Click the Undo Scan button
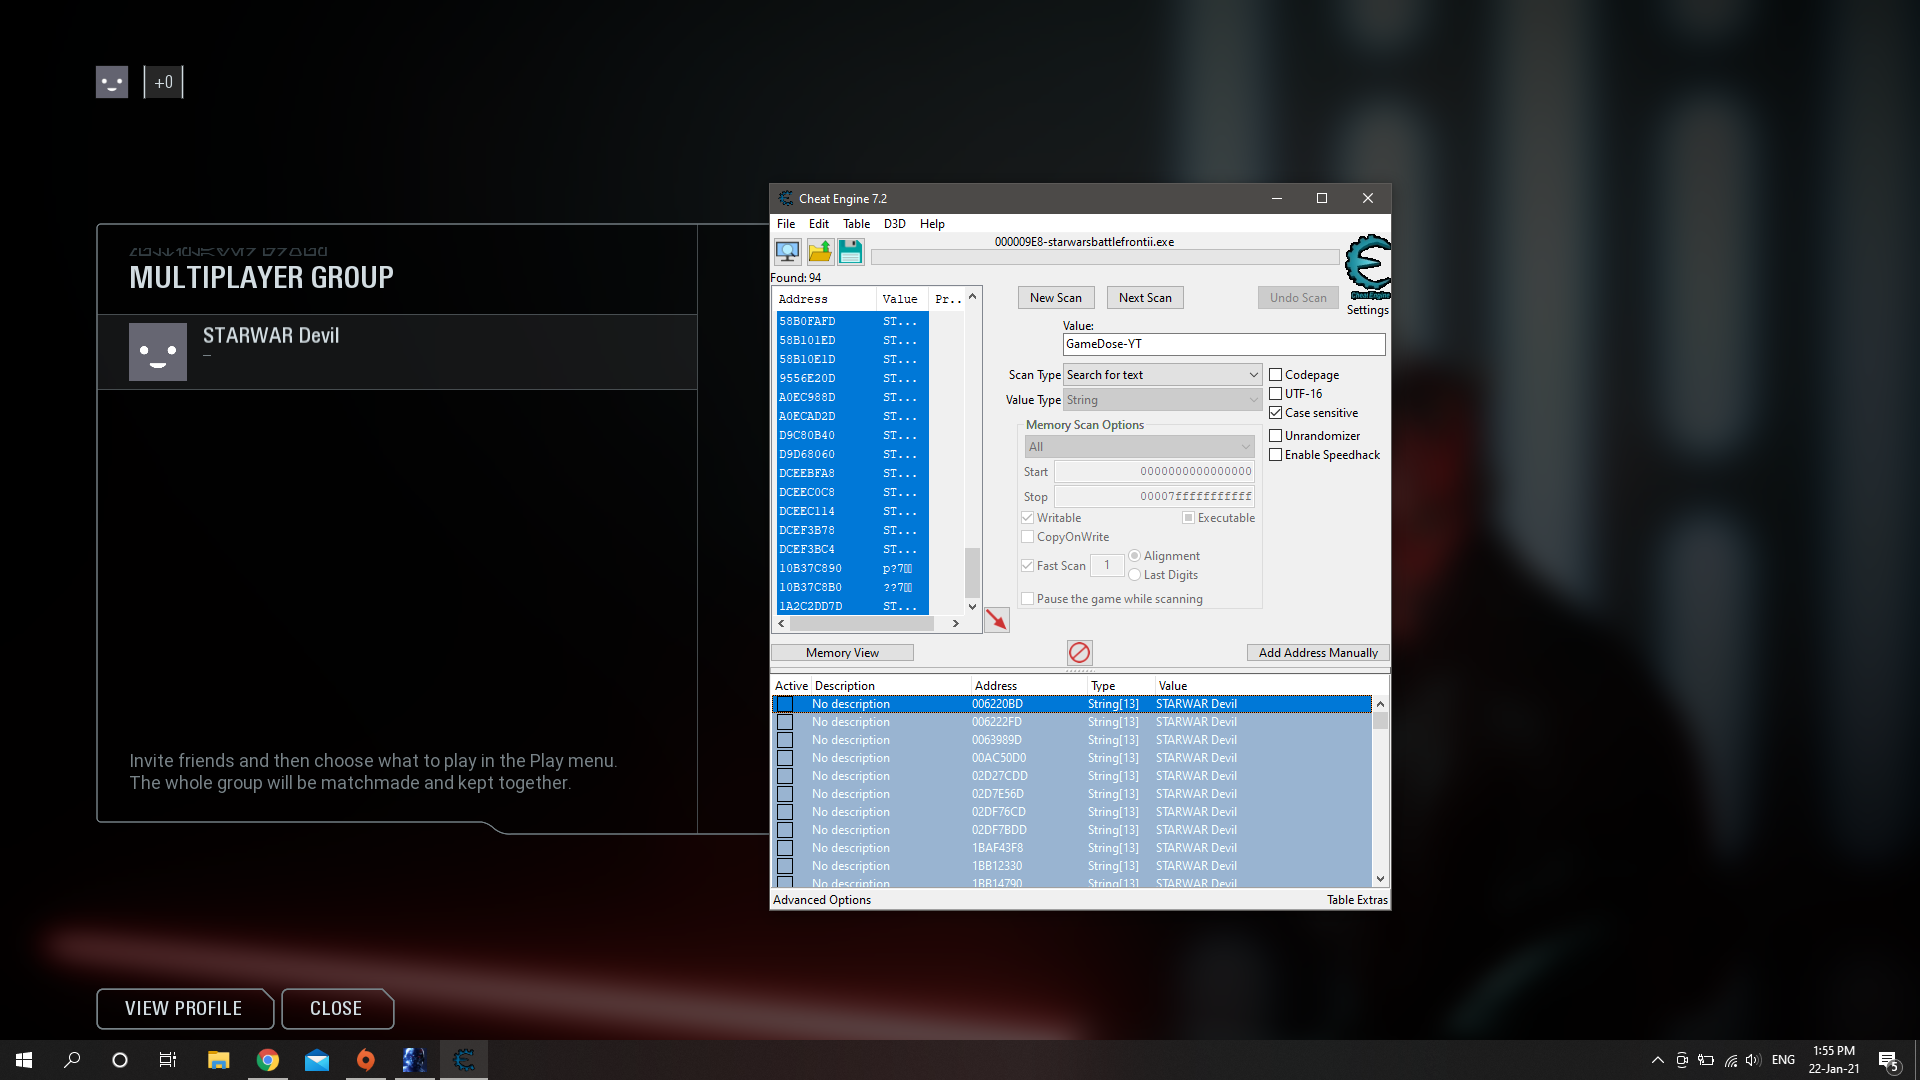Image resolution: width=1920 pixels, height=1080 pixels. click(x=1298, y=298)
